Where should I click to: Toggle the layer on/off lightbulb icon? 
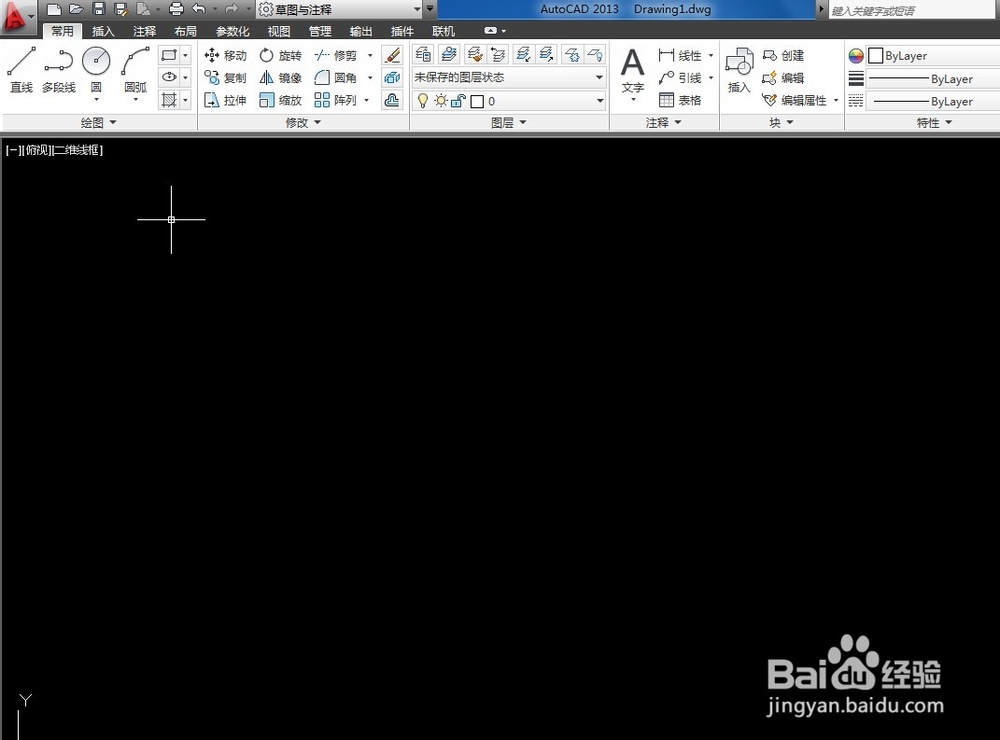[422, 101]
